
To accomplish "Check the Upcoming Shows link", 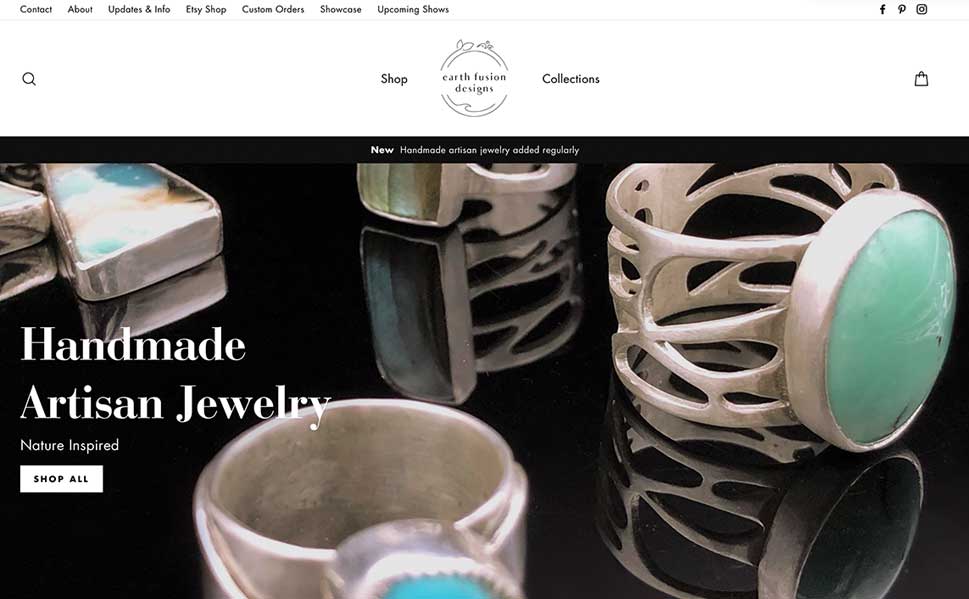I will pos(413,9).
